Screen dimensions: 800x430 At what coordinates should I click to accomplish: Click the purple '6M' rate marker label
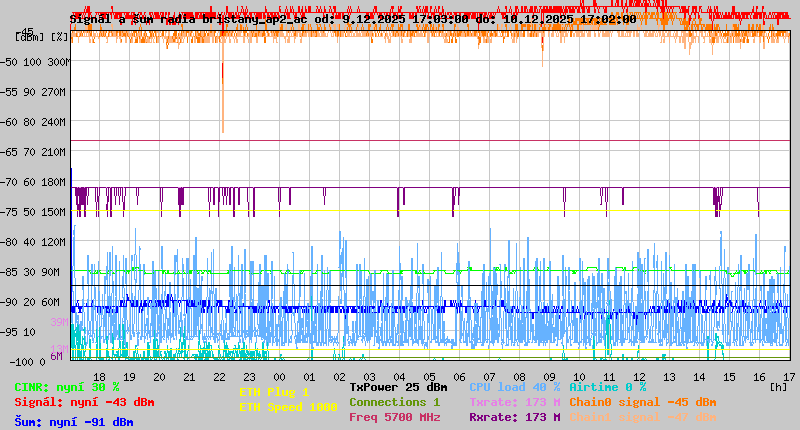pyautogui.click(x=56, y=357)
